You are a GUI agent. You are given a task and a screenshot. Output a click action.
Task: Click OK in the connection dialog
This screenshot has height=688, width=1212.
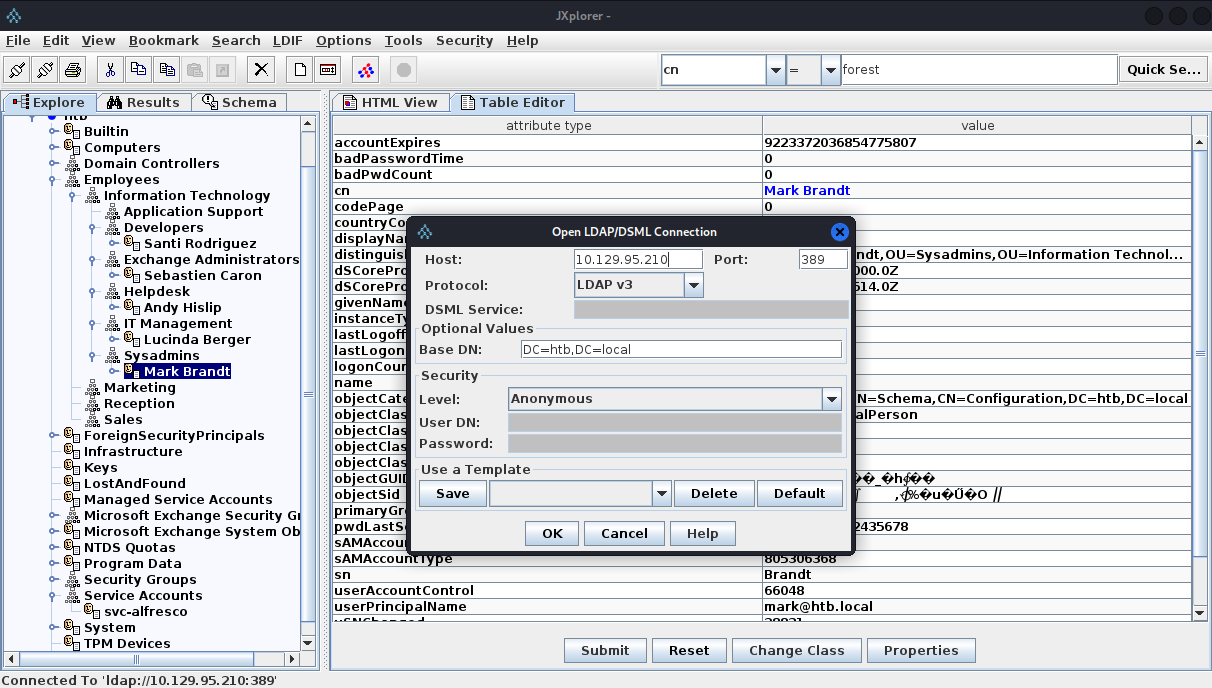point(553,534)
